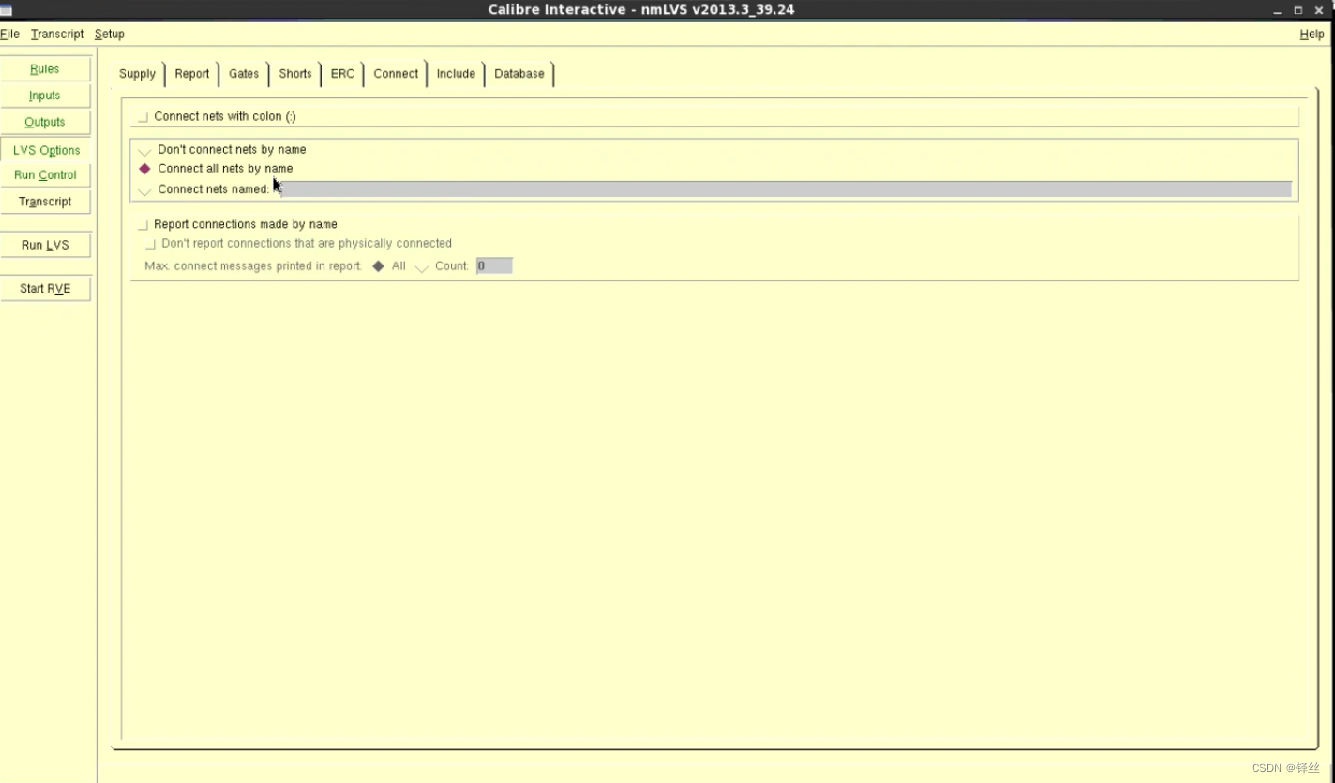Open the Transcript menu
Viewport: 1335px width, 783px height.
[x=57, y=34]
